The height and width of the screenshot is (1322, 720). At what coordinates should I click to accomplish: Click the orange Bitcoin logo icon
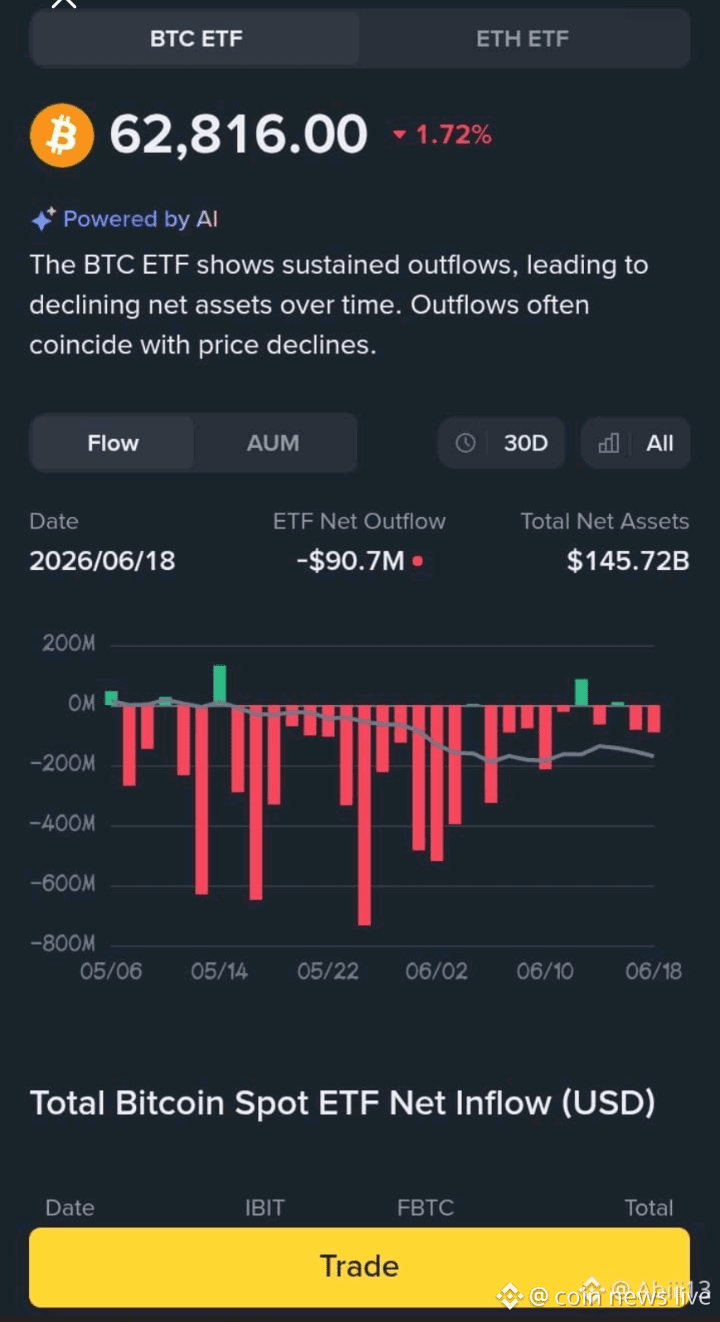pos(62,135)
